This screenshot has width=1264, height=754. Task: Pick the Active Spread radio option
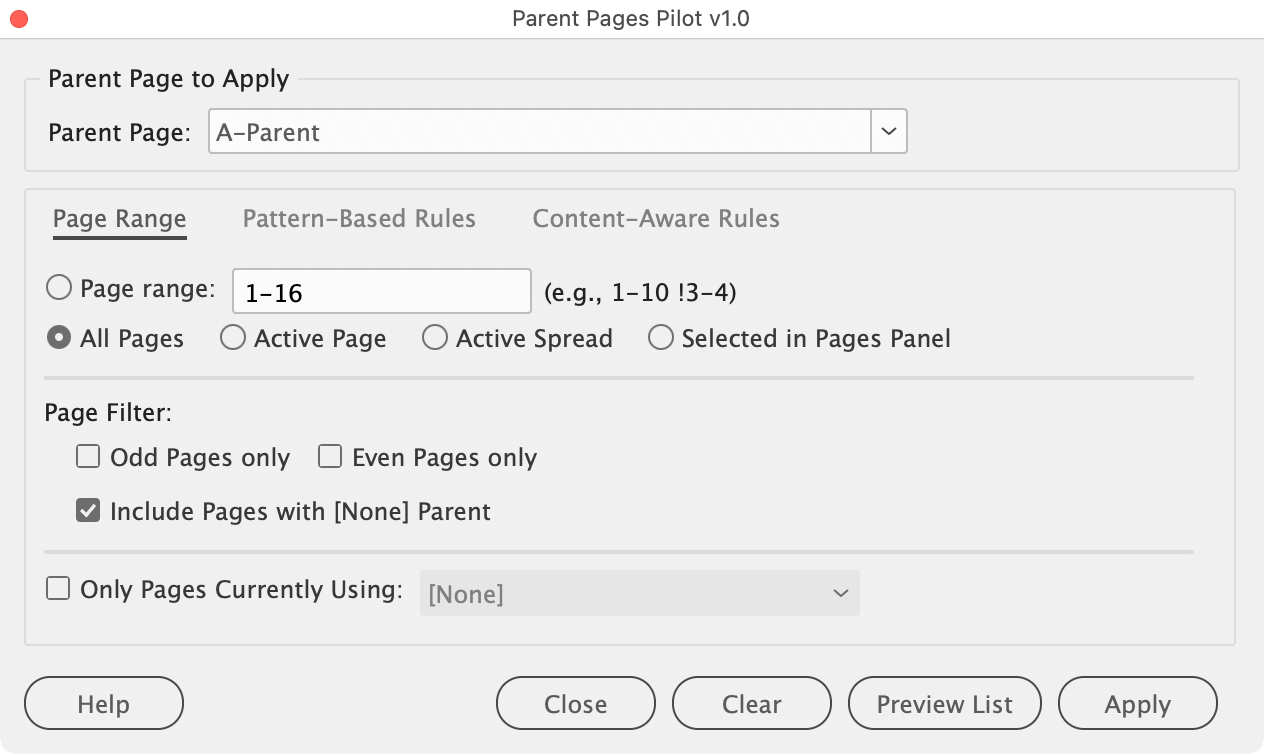pos(435,338)
